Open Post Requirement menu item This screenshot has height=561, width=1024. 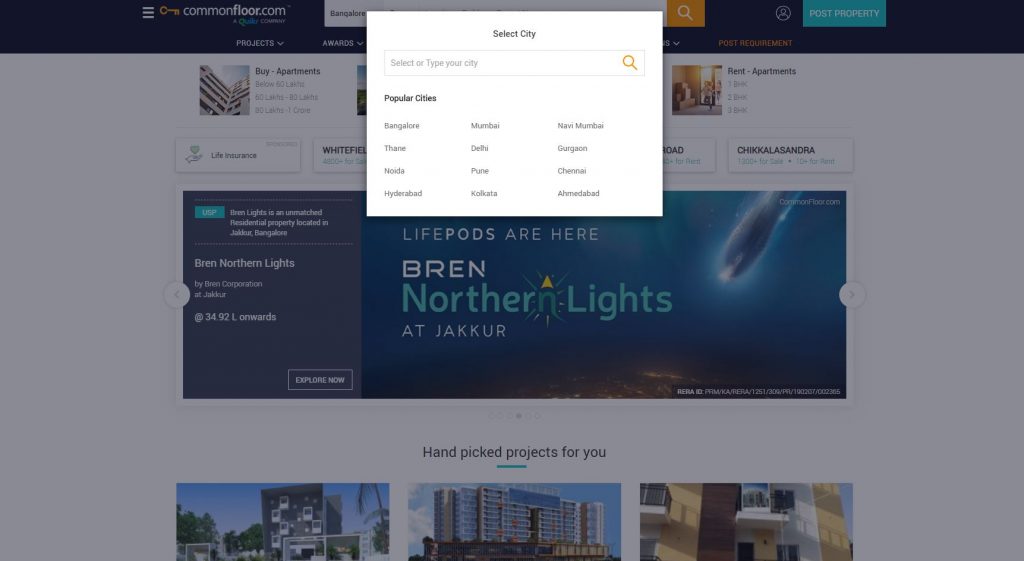pyautogui.click(x=755, y=43)
